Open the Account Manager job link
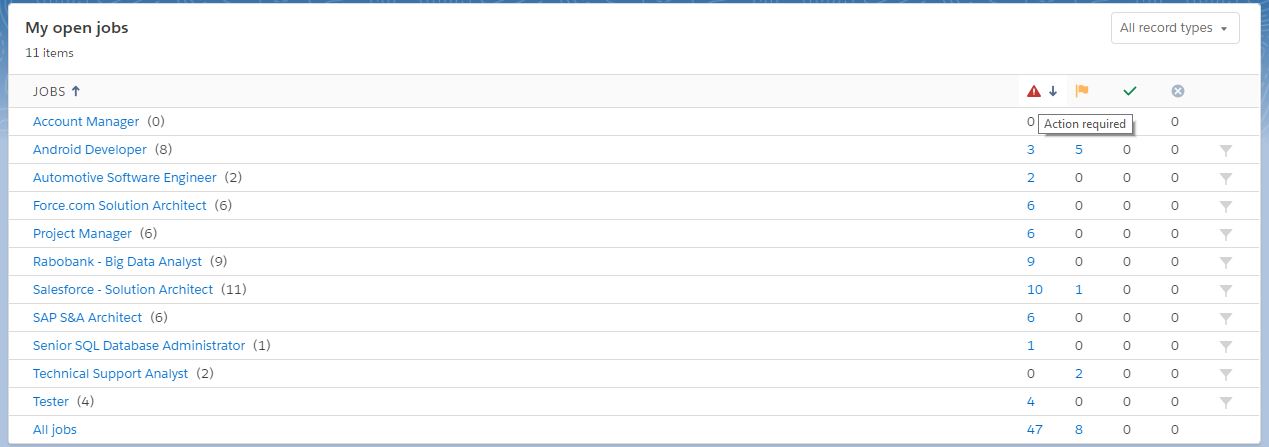 (x=86, y=121)
